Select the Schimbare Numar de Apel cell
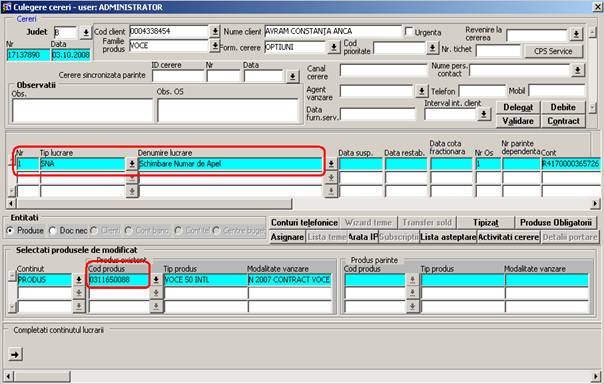The image size is (604, 384). click(x=230, y=164)
